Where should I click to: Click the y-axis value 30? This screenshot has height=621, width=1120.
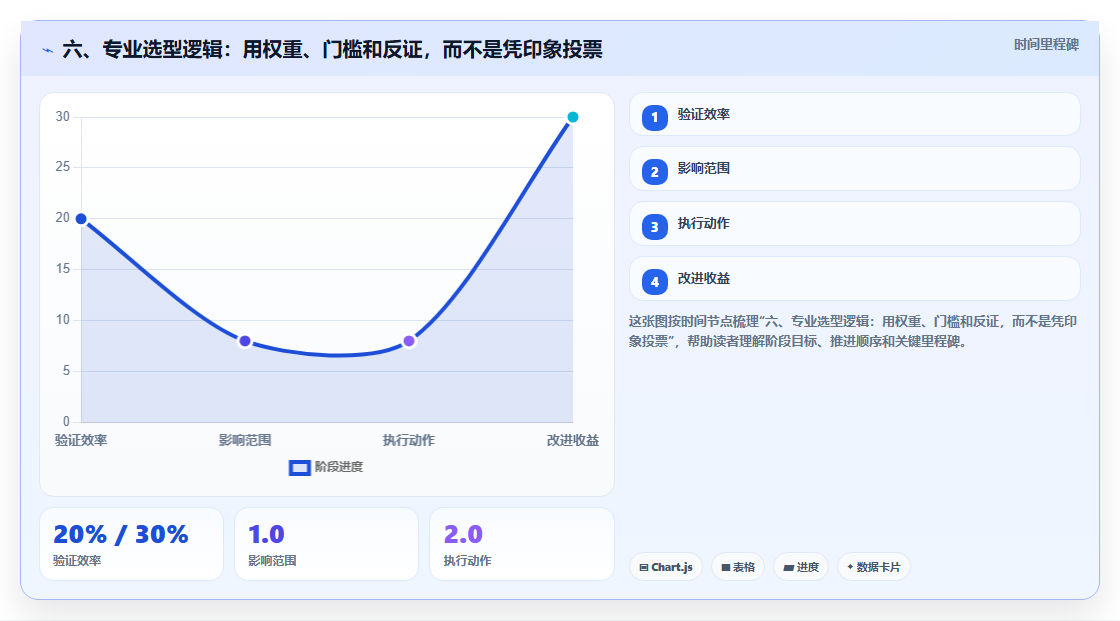[63, 116]
